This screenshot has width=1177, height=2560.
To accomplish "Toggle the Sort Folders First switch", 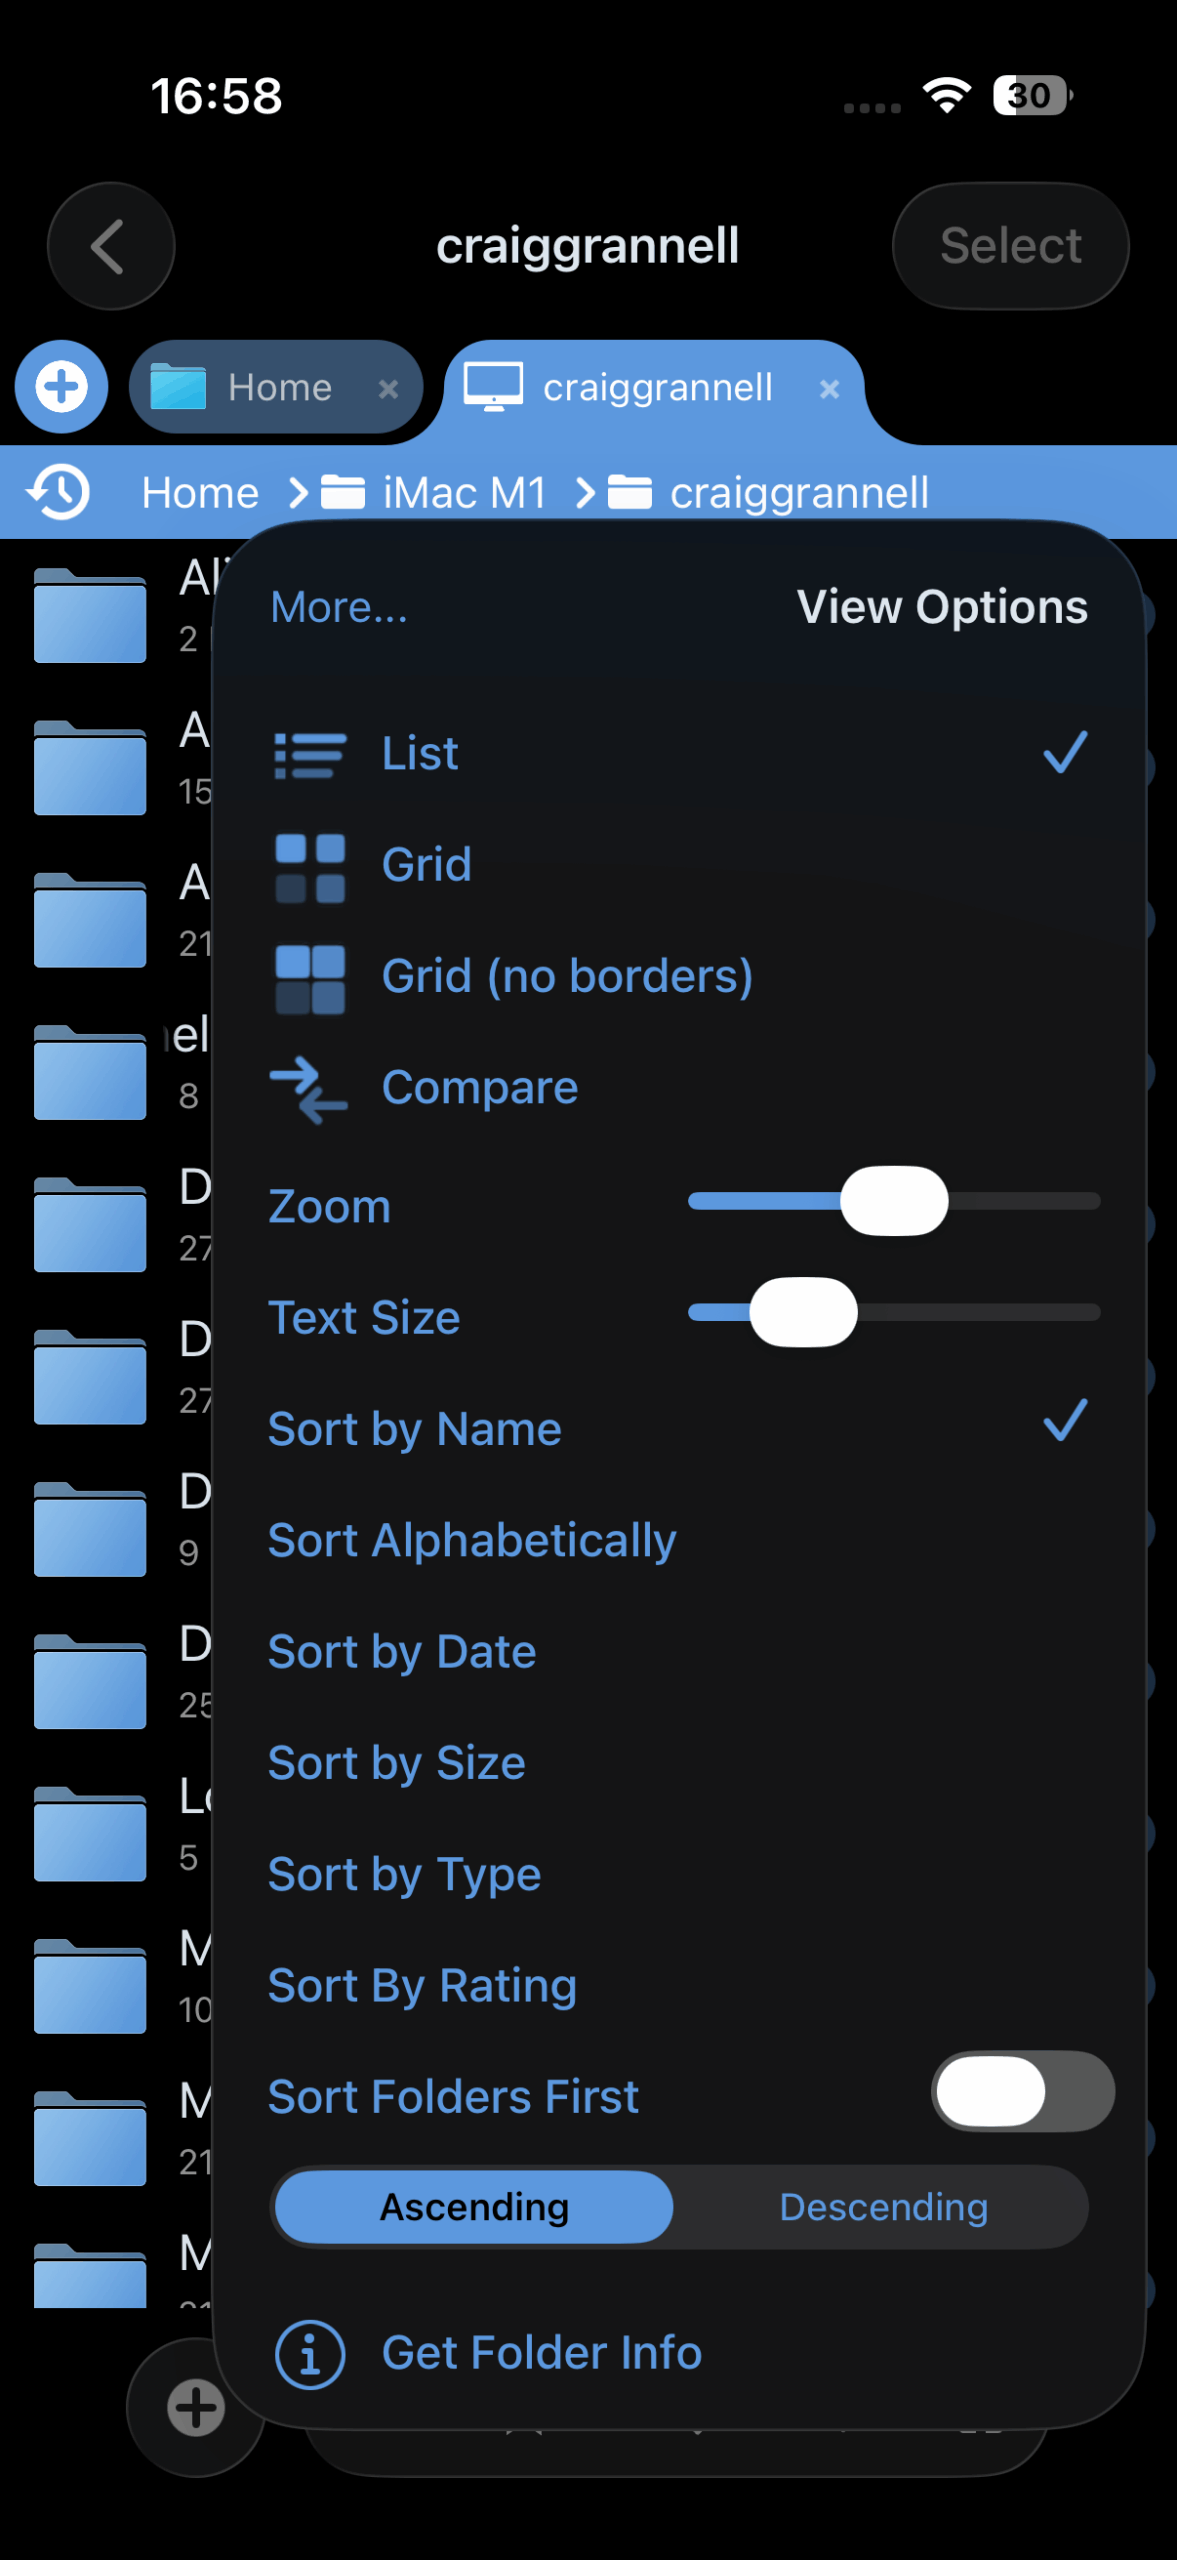I will point(1022,2091).
